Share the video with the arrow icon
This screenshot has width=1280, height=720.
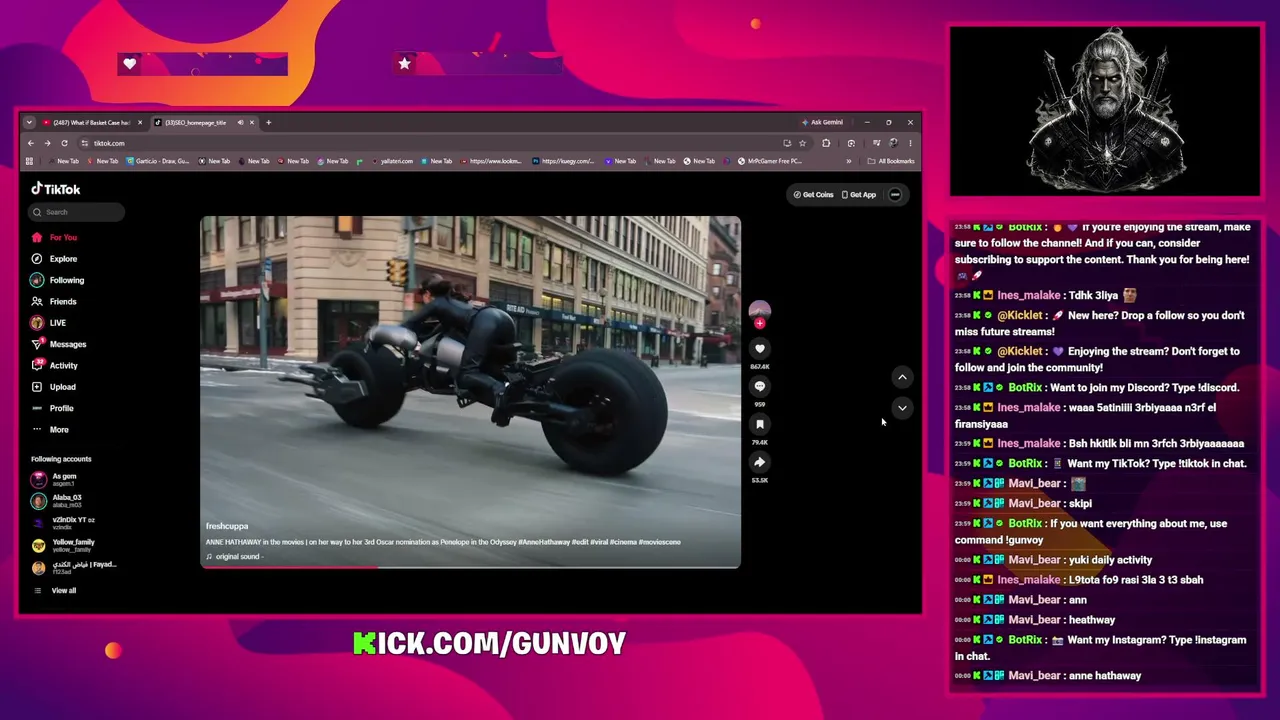coord(760,463)
